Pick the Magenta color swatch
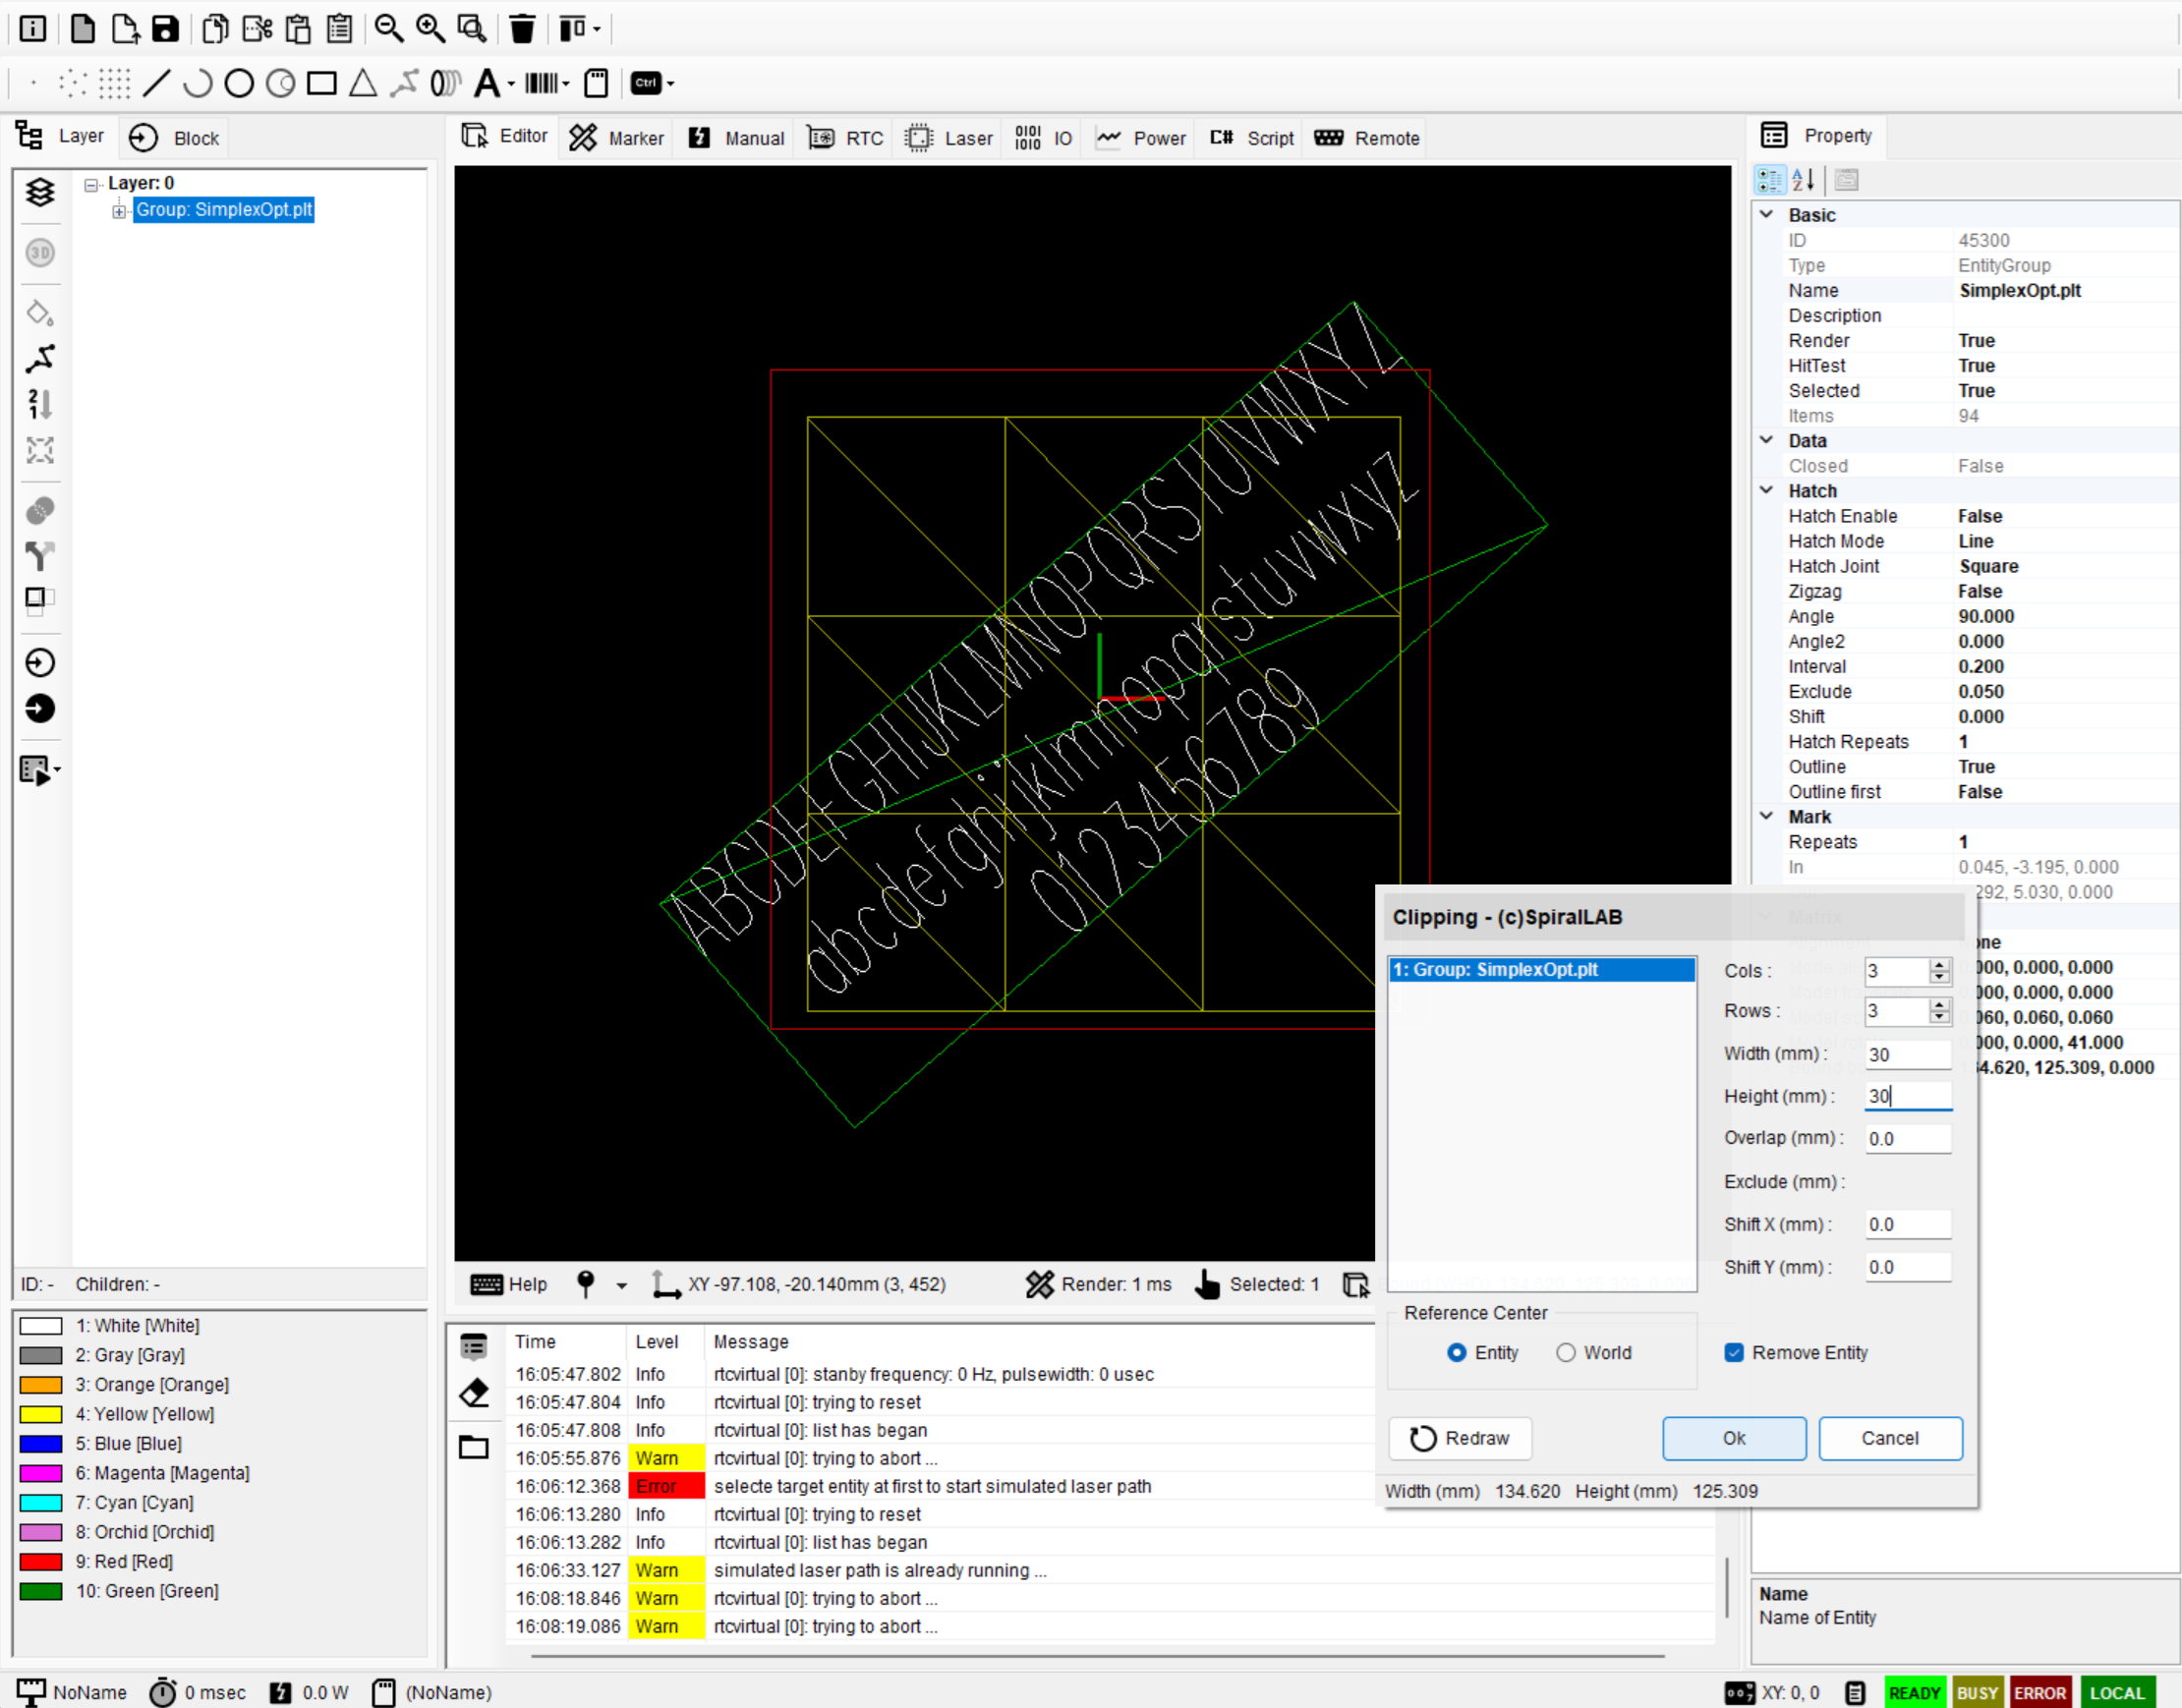 click(41, 1473)
